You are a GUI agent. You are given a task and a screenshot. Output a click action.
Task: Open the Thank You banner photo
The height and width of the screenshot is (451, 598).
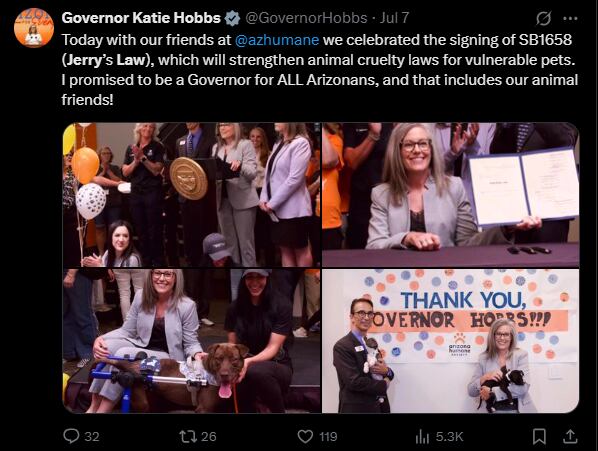click(451, 341)
